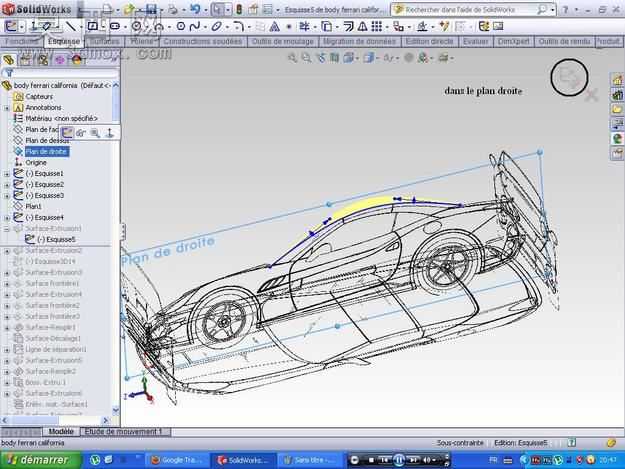Click the Linear Sketch Pattern icon
This screenshot has height=469, width=625.
pos(376,26)
